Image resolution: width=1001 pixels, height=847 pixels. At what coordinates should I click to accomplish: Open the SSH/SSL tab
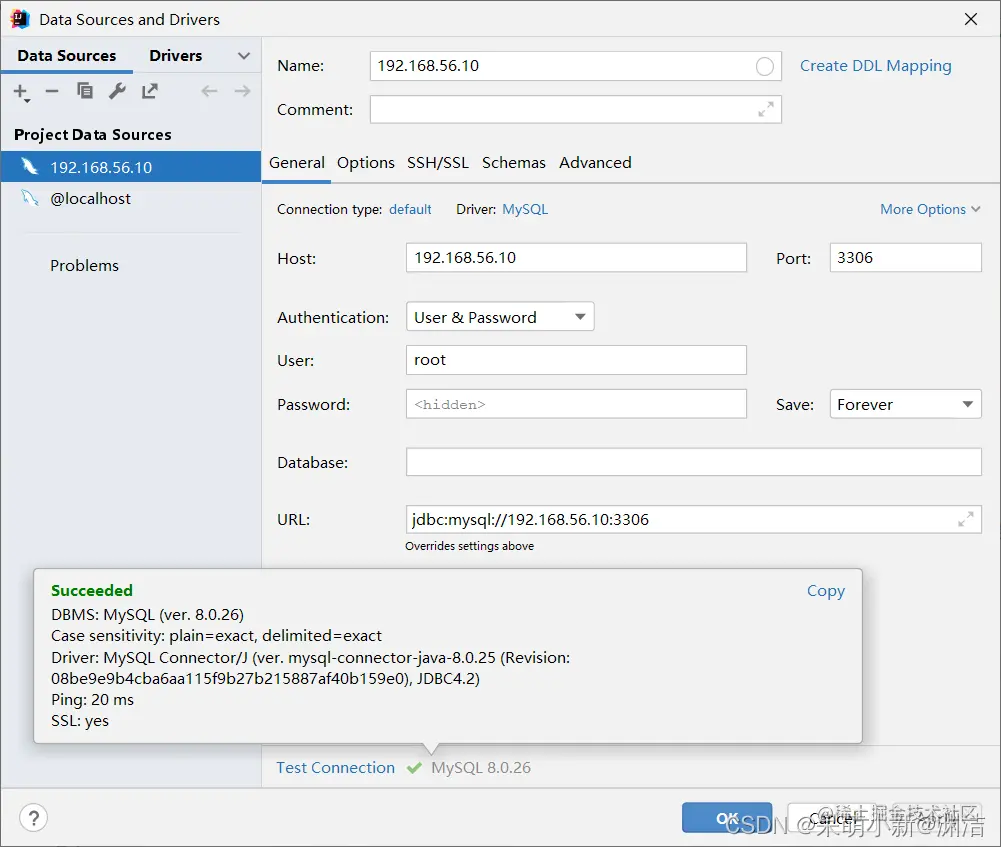[x=438, y=163]
